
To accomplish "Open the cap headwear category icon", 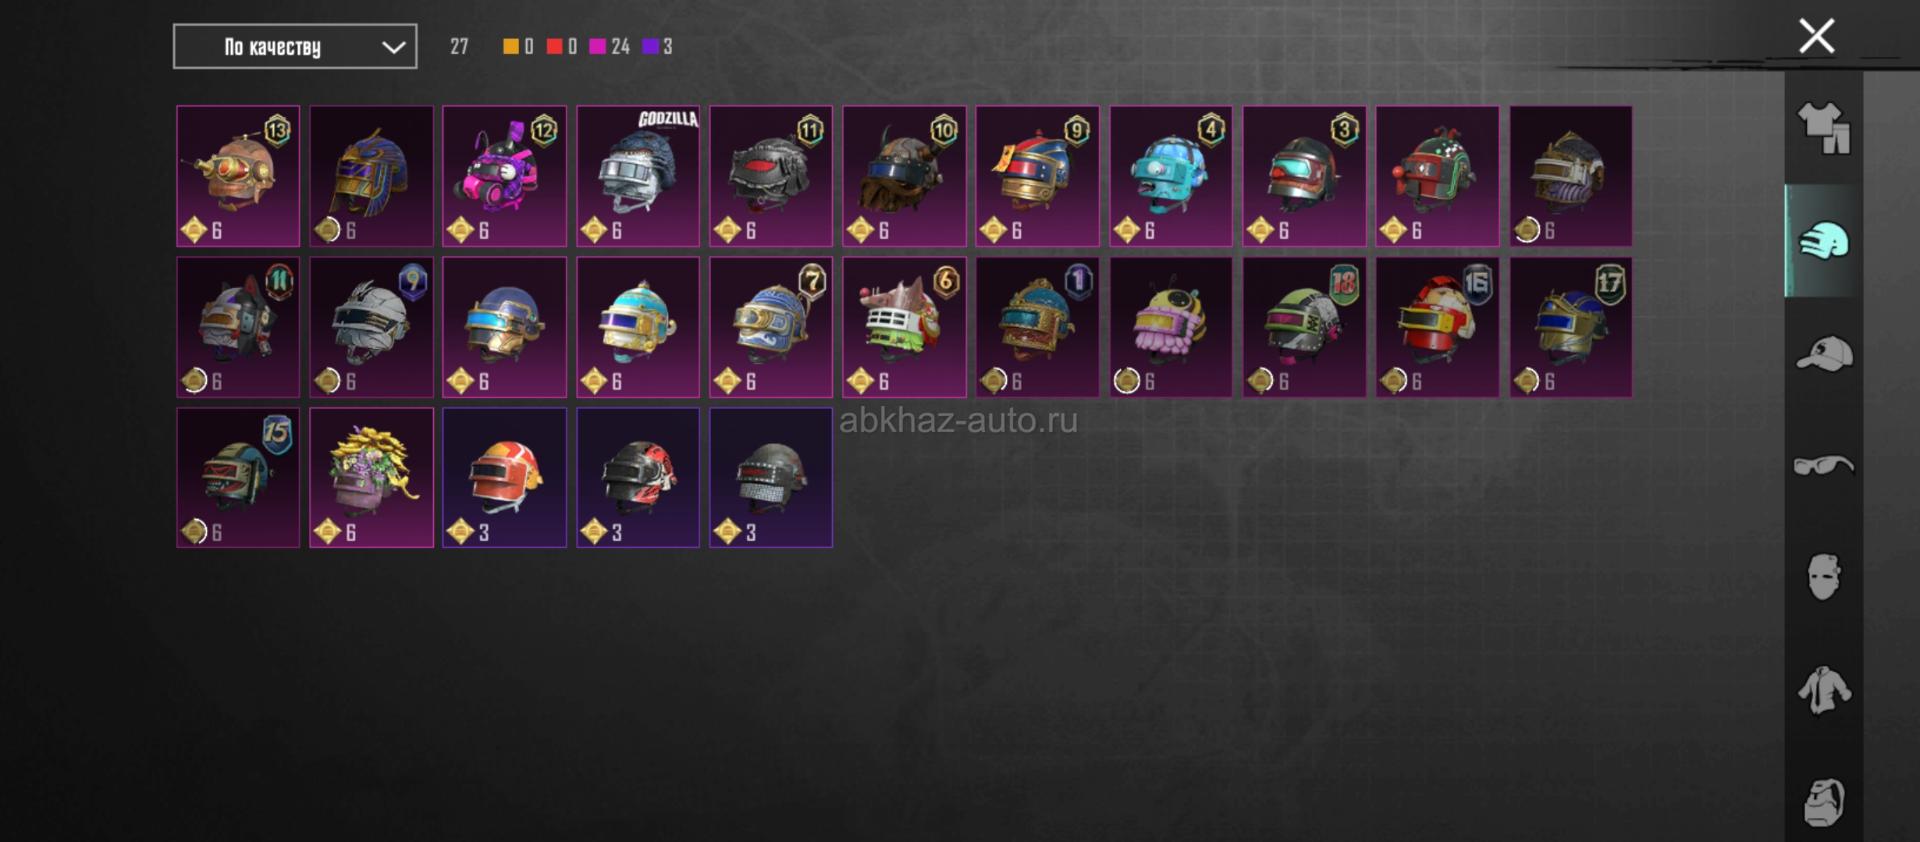I will [x=1824, y=353].
